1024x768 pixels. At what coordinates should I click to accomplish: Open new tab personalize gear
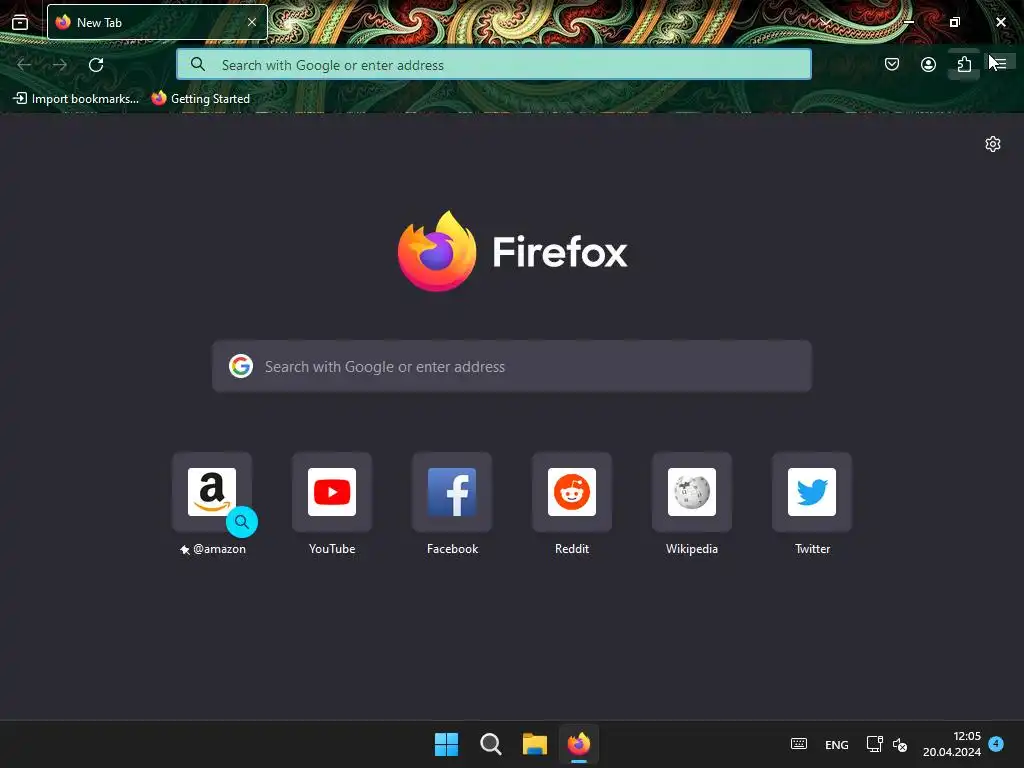point(993,144)
